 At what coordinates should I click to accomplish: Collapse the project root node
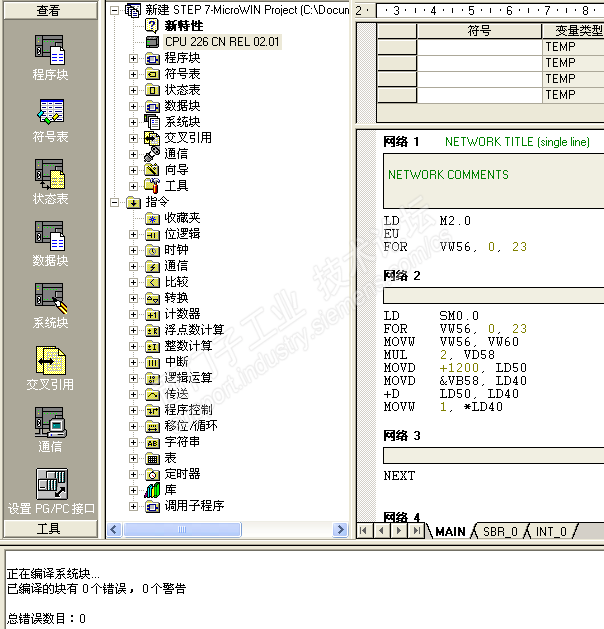115,10
